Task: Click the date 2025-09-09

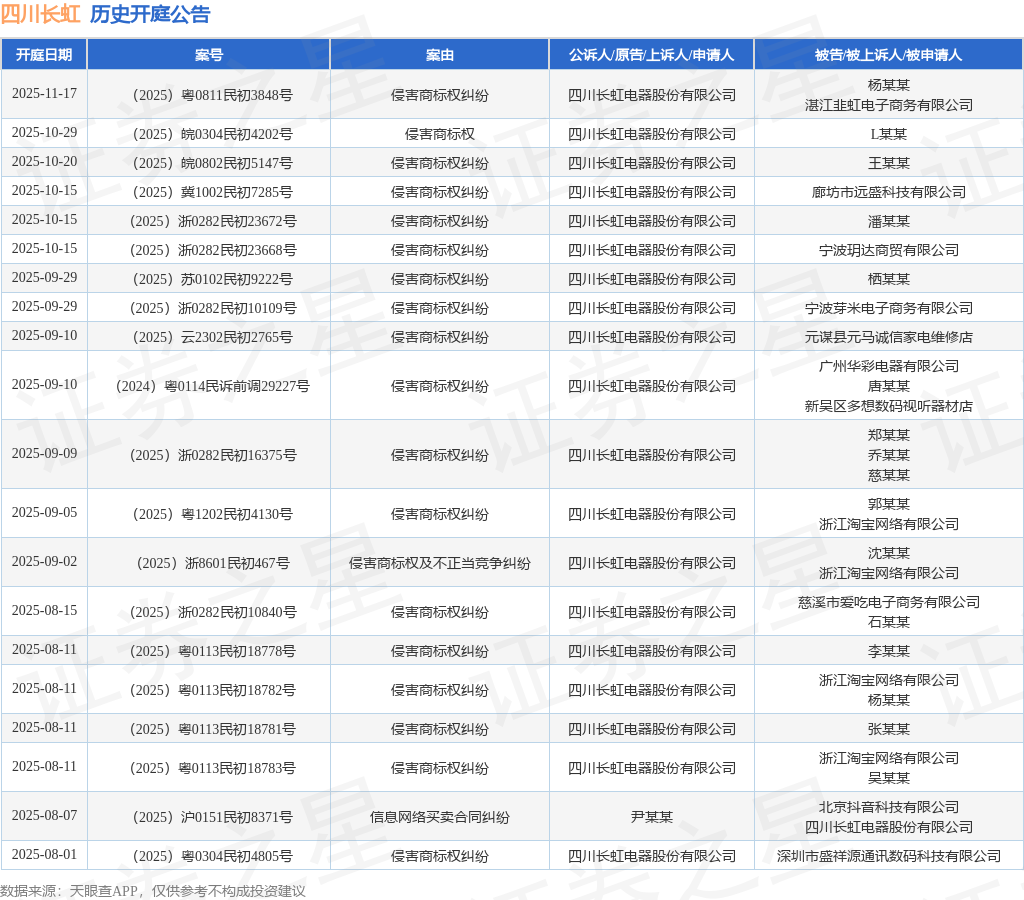Action: pos(44,453)
